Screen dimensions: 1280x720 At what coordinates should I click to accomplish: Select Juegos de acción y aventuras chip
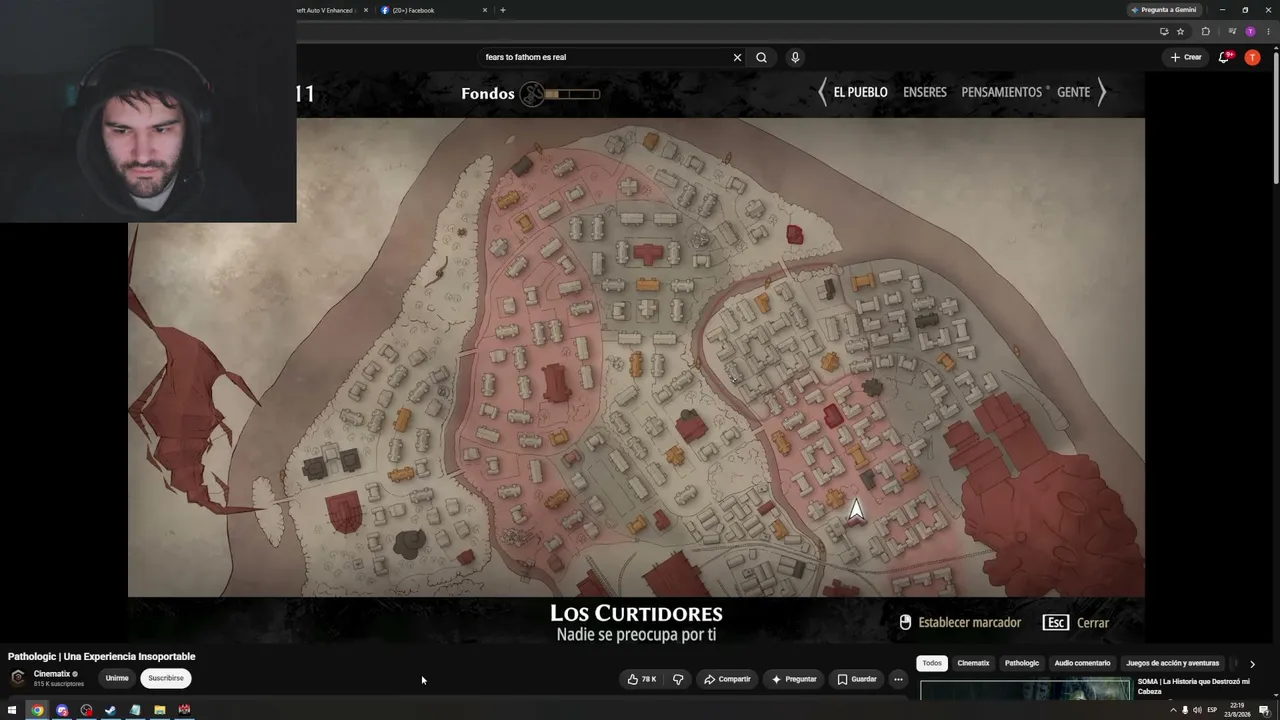[x=1173, y=663]
